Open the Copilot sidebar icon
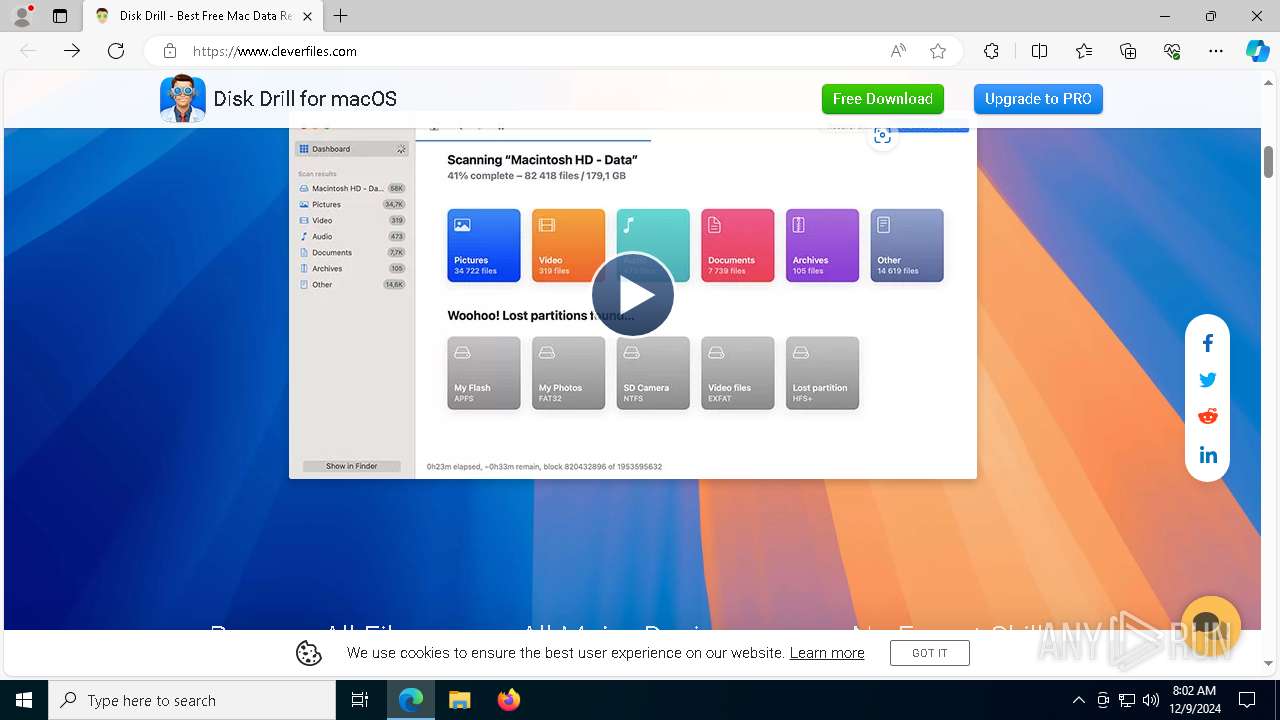 coord(1257,51)
